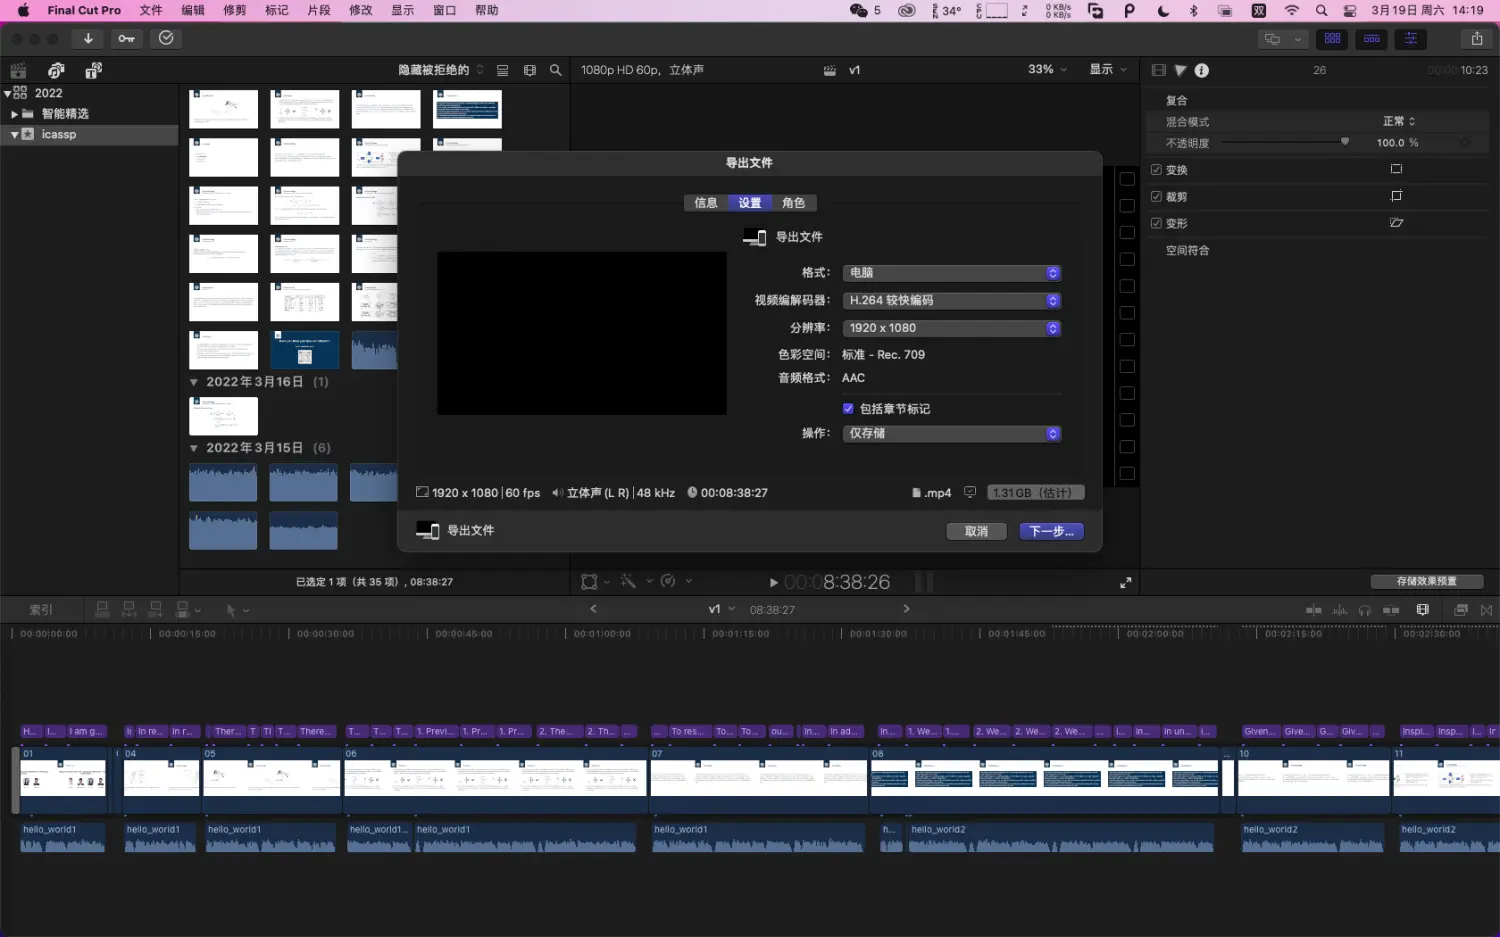Open the resolution 1920 x 1080 dropdown

click(951, 328)
